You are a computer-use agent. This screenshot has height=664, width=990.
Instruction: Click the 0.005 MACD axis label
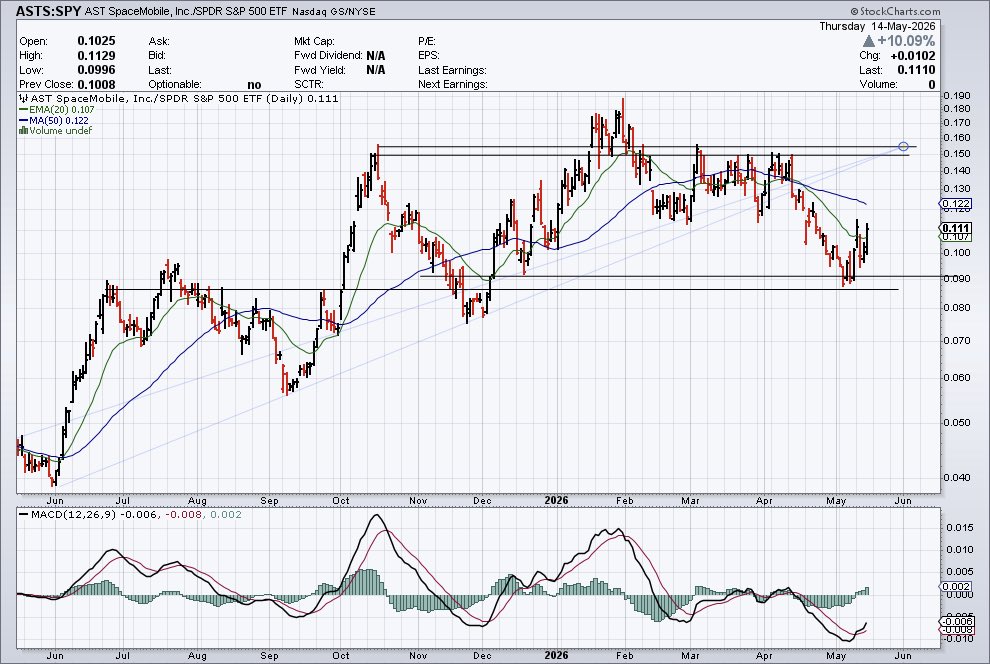(958, 572)
